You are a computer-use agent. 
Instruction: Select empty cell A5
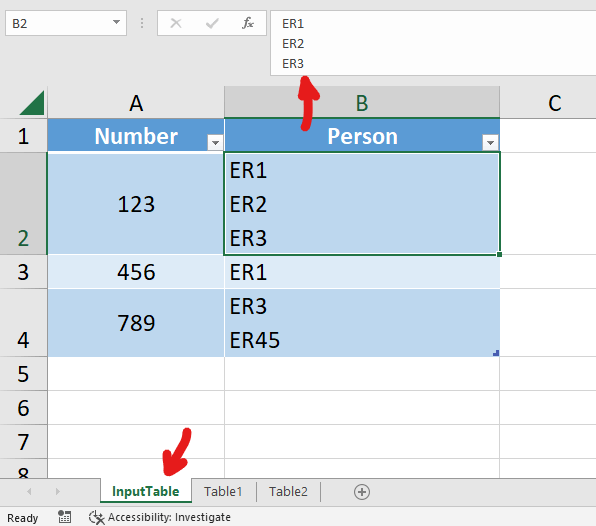(136, 374)
